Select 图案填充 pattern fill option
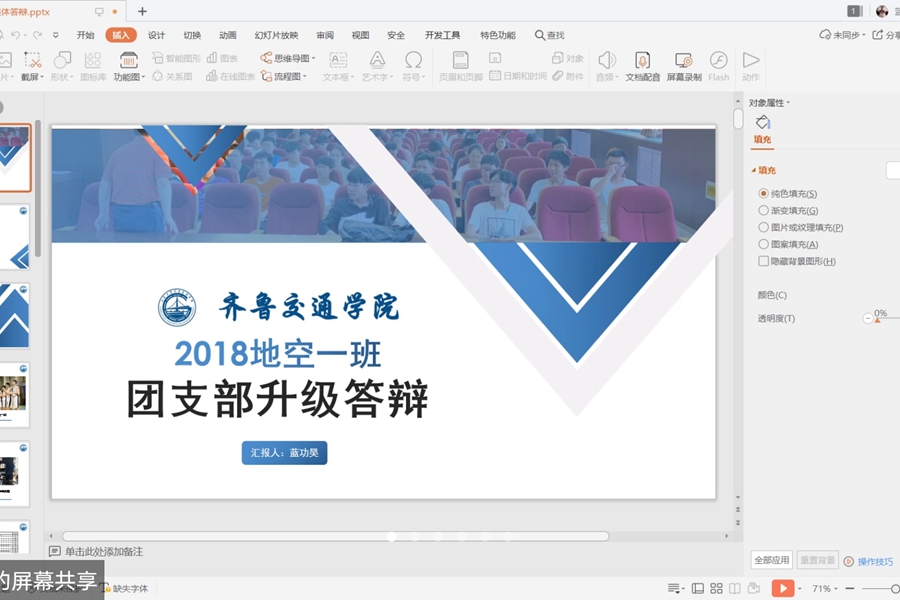The image size is (900, 600). click(x=763, y=244)
